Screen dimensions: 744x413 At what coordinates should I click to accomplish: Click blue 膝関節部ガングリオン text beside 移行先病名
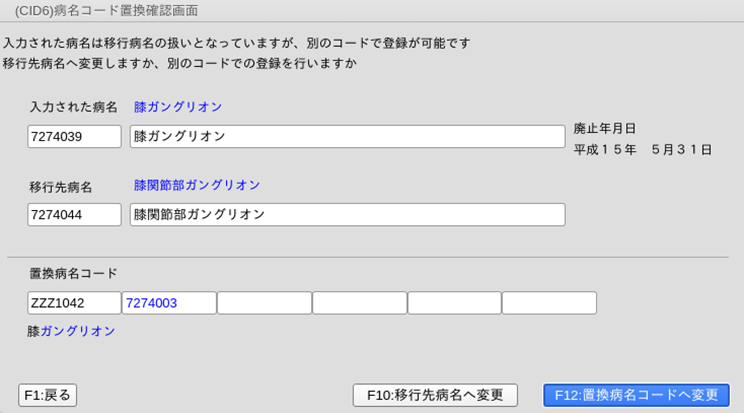[x=197, y=185]
